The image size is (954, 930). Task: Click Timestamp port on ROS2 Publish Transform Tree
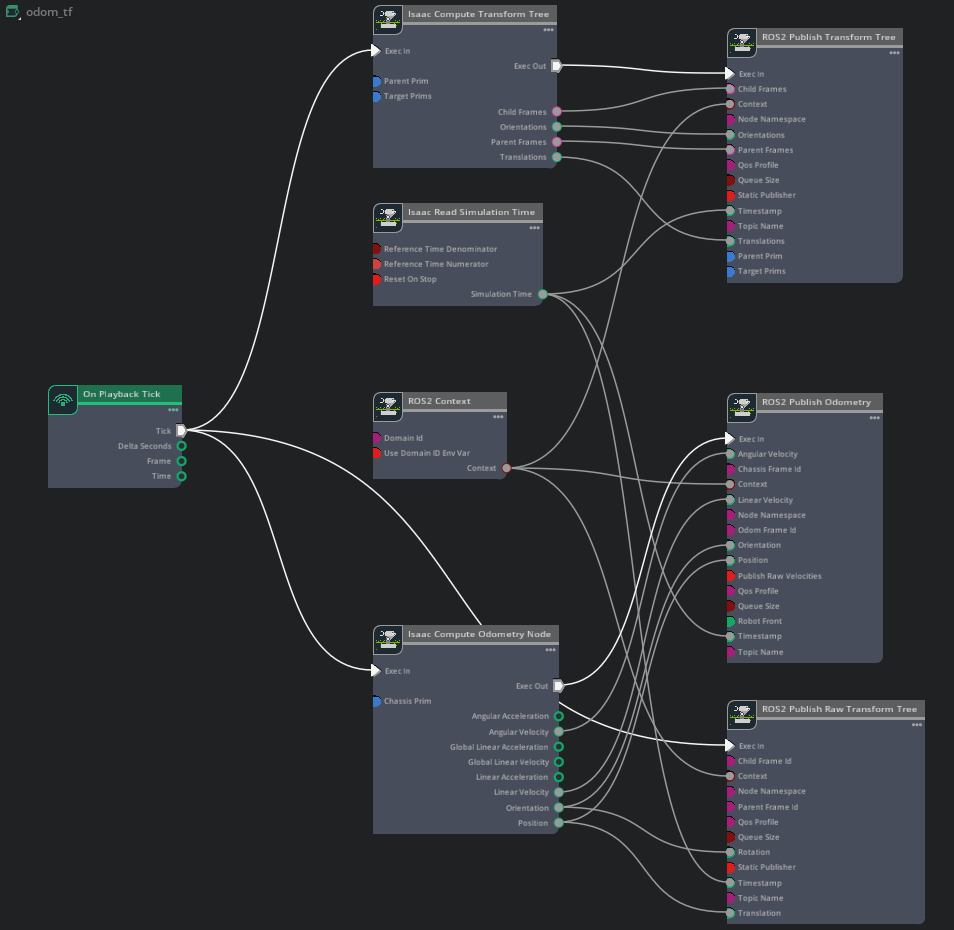(x=730, y=211)
